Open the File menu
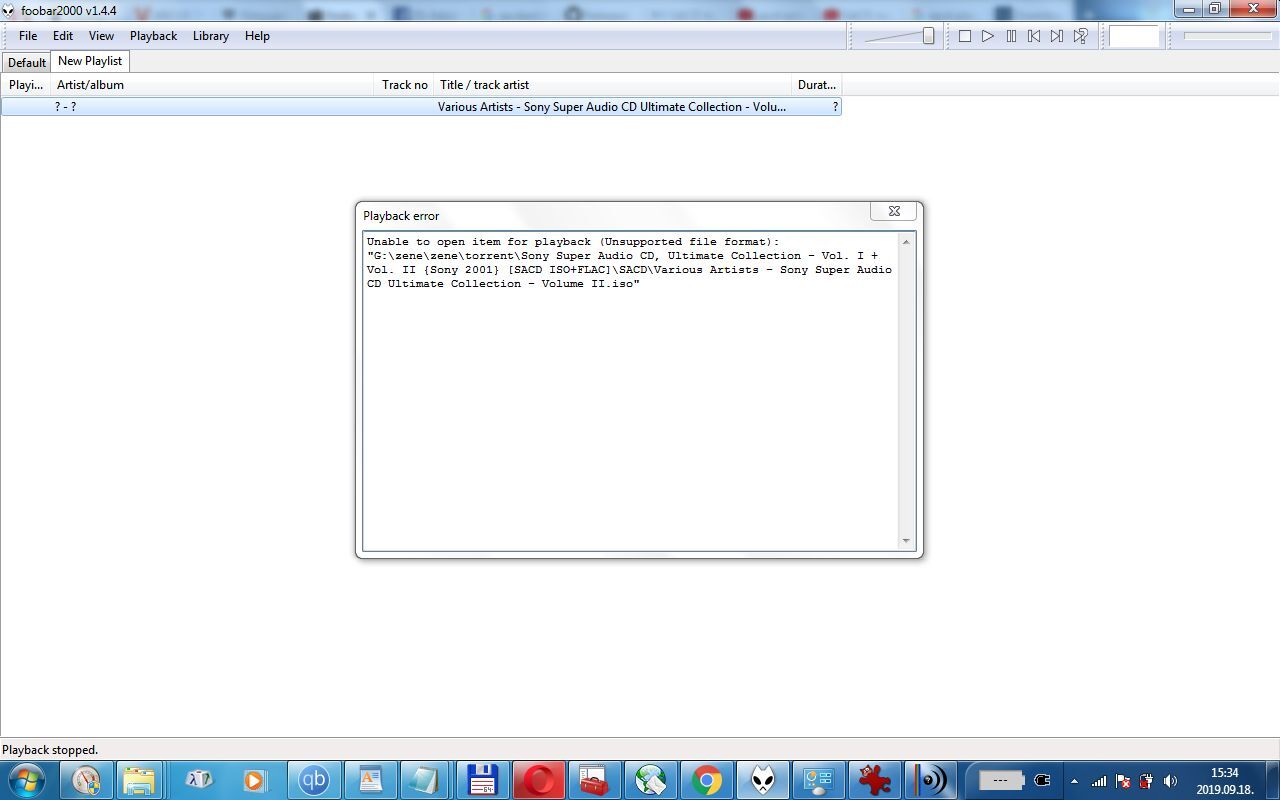 tap(28, 36)
